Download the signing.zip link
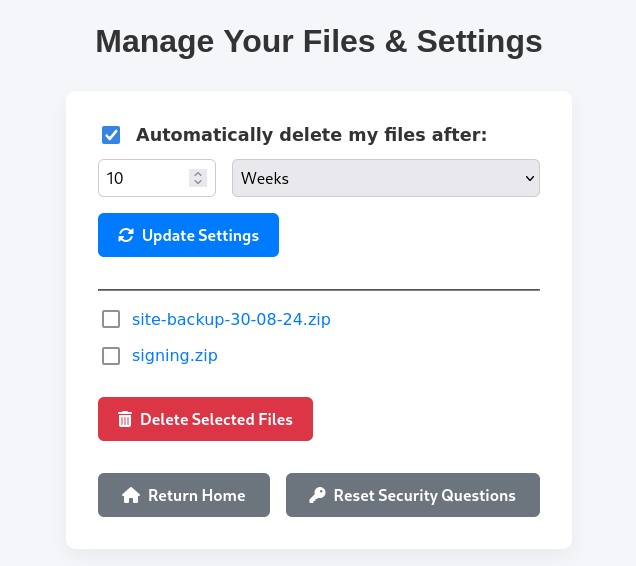Viewport: 636px width, 566px height. click(175, 356)
